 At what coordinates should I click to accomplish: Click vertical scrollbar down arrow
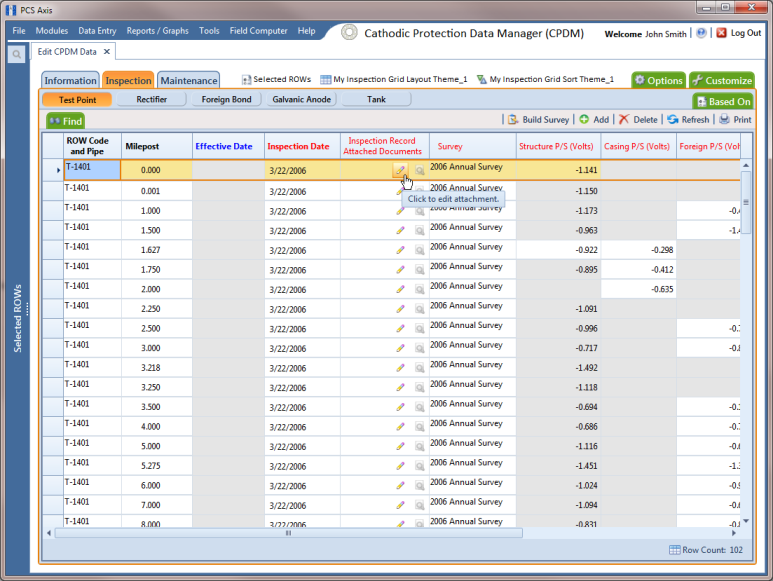[x=746, y=520]
